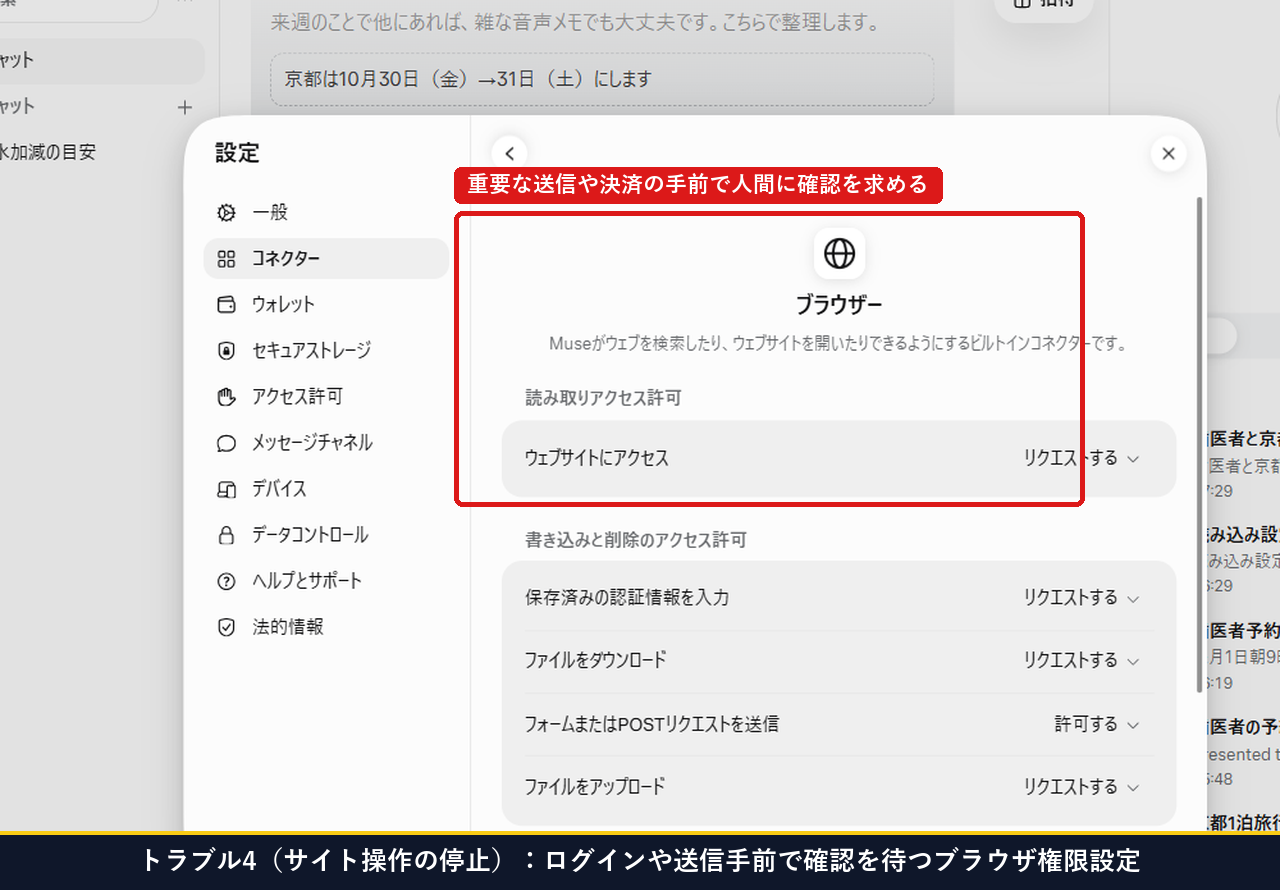Open the 一般 settings section
The height and width of the screenshot is (890, 1280).
[x=326, y=212]
